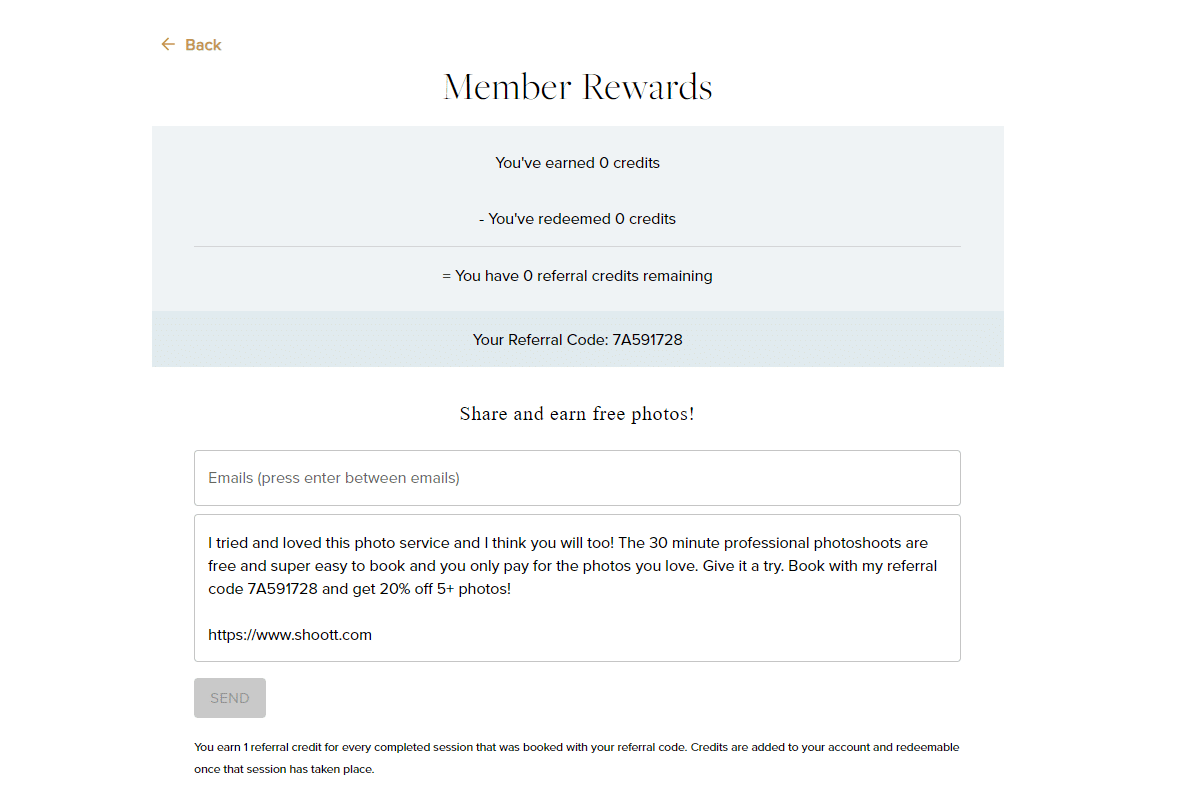This screenshot has width=1182, height=793.
Task: Go back via the Back link text
Action: point(203,45)
